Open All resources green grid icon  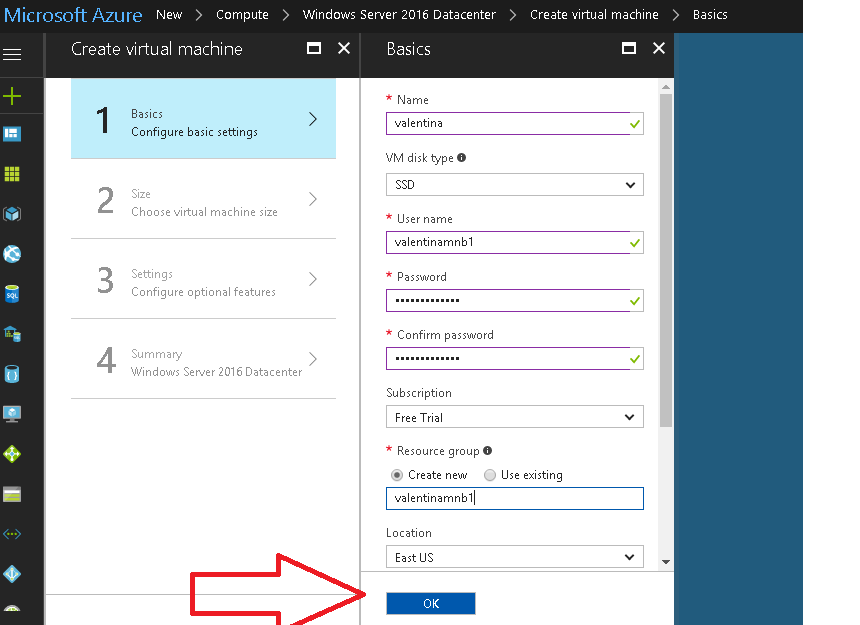(x=12, y=174)
